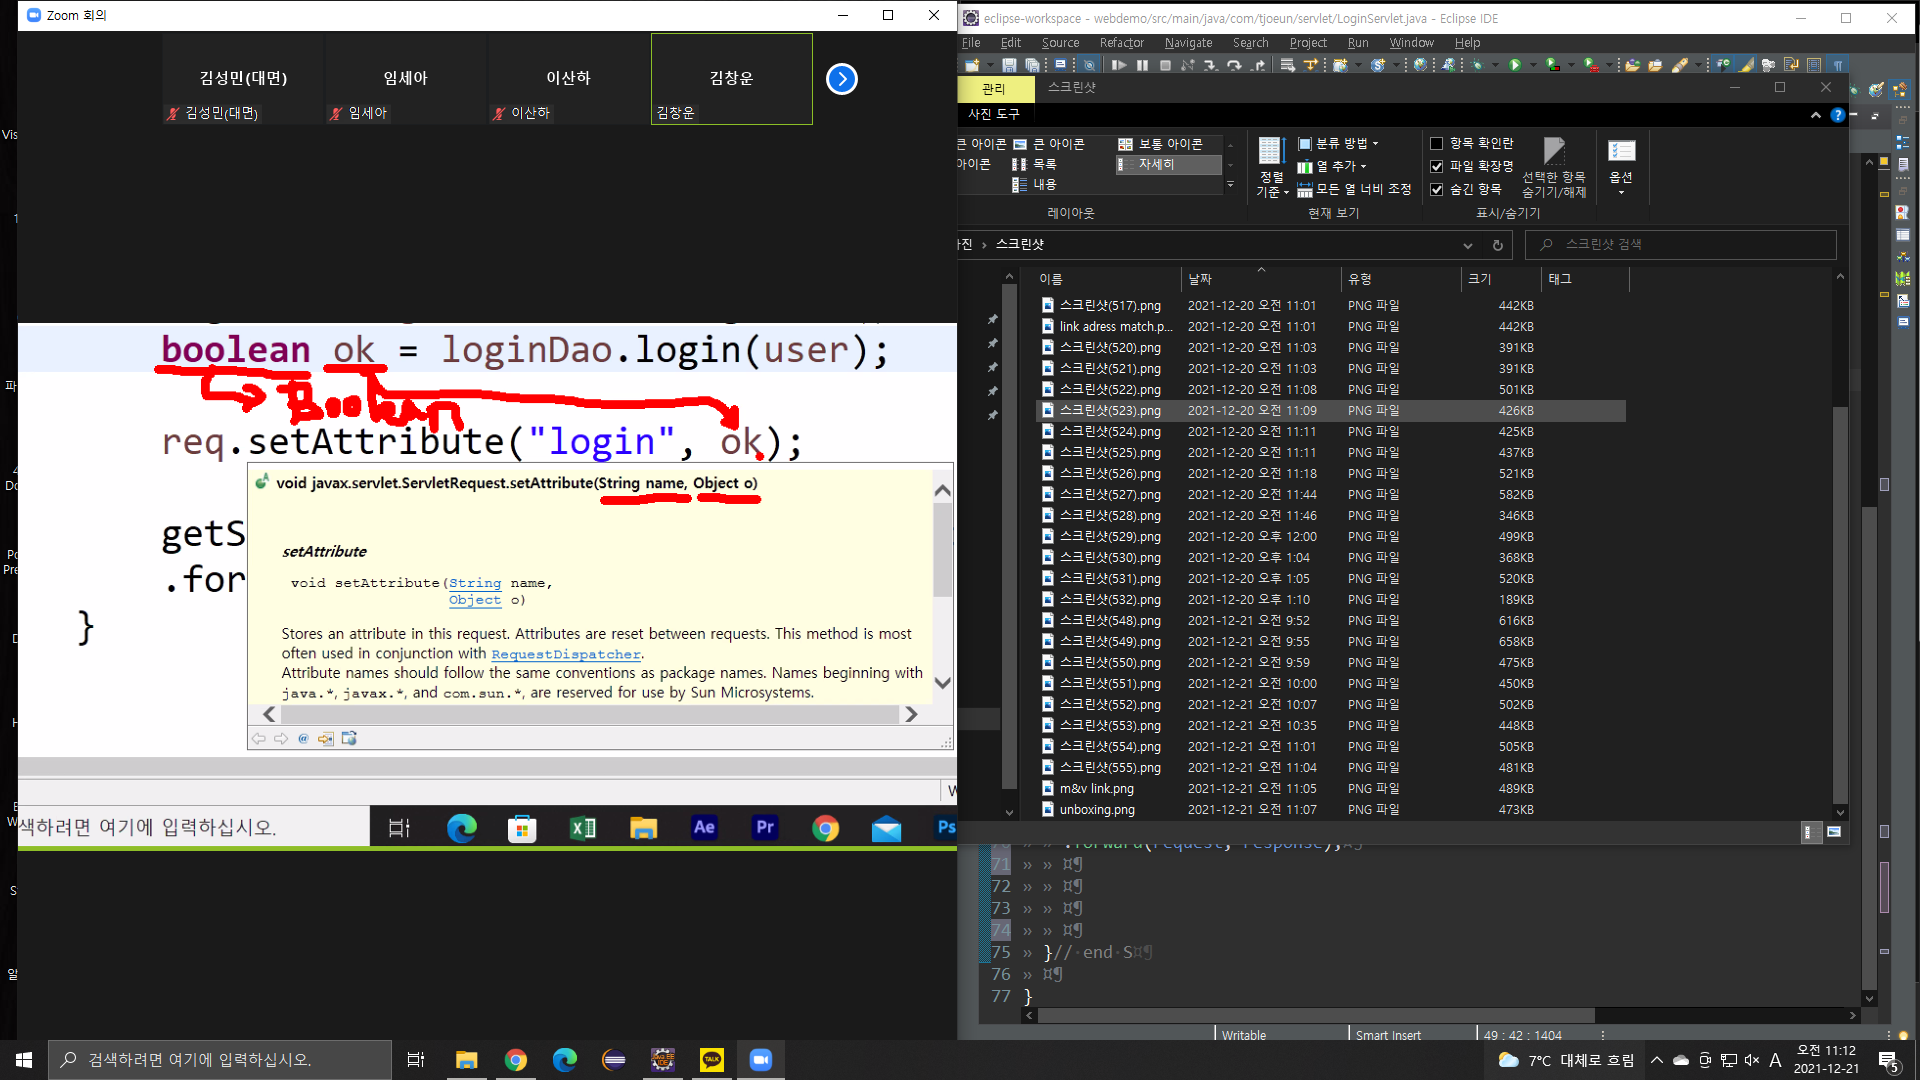The width and height of the screenshot is (1920, 1080).
Task: Open the Explorer help question icon
Action: coord(1837,115)
